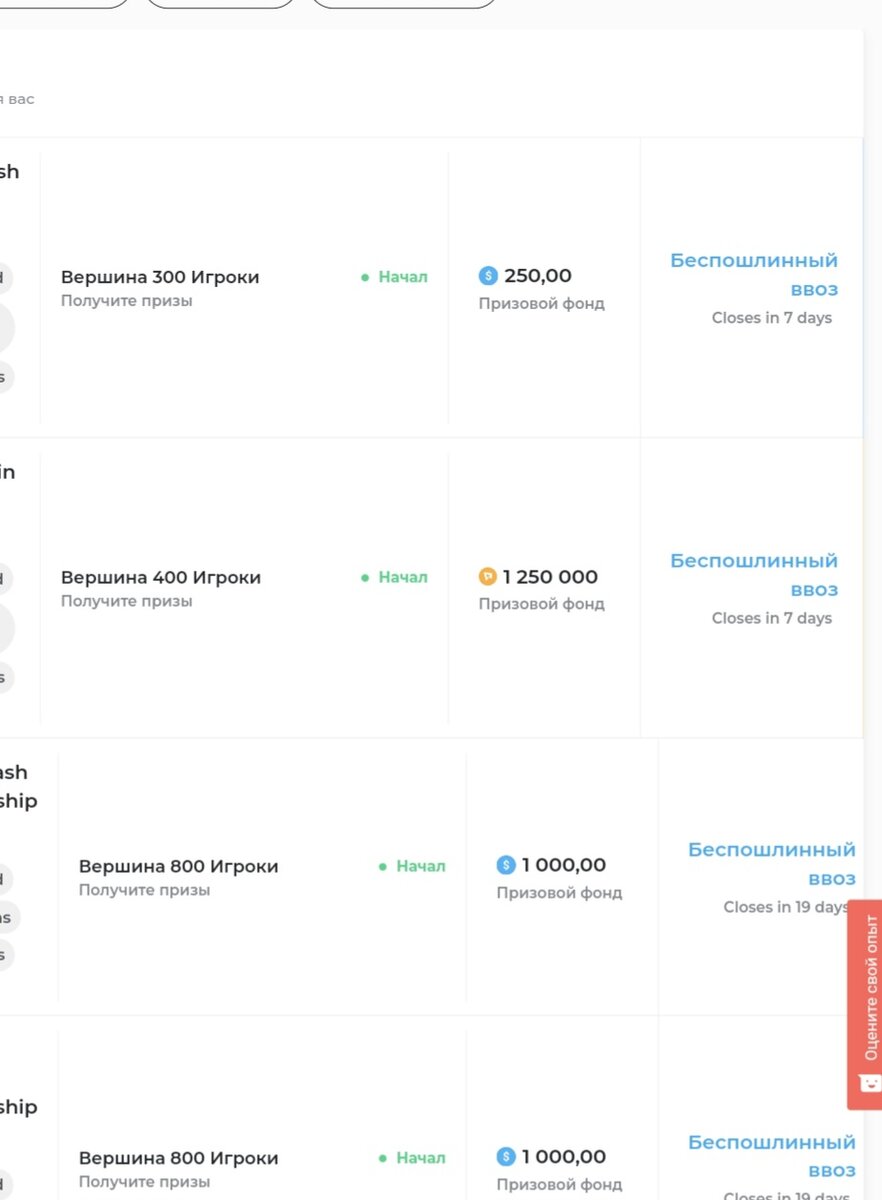This screenshot has height=1200, width=882.
Task: Click the 250,00 prize amount
Action: 538,276
